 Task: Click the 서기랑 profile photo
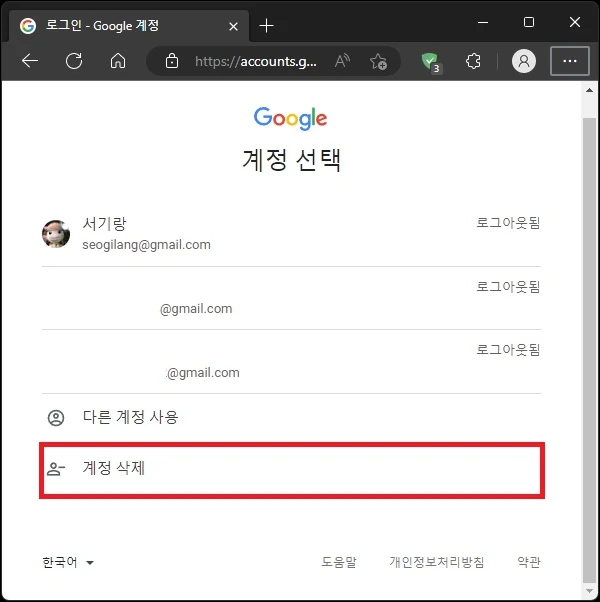[56, 234]
